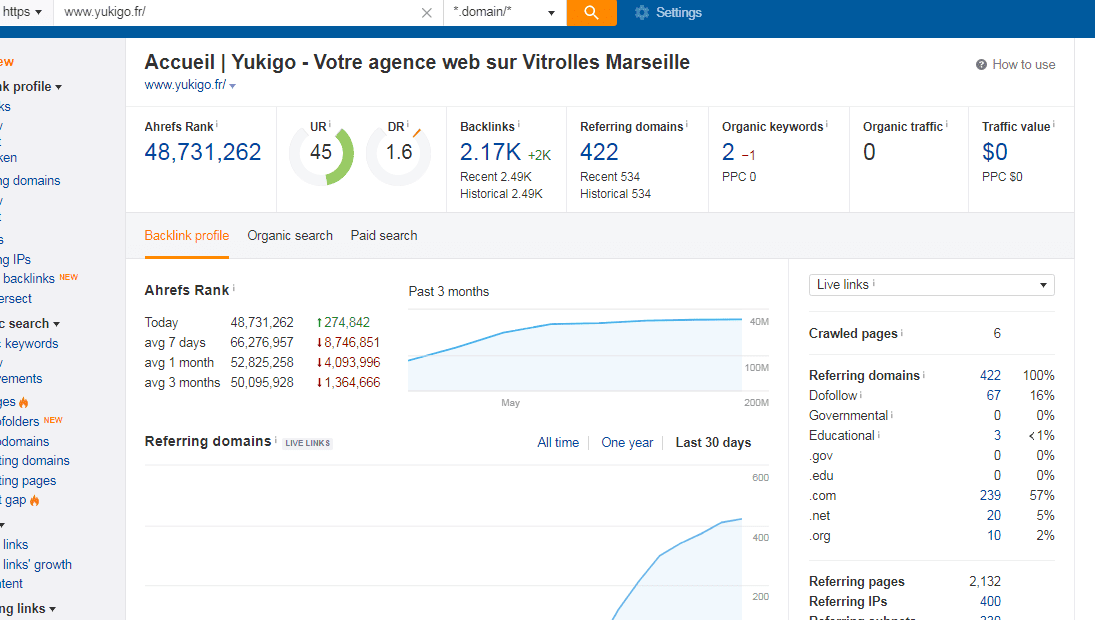This screenshot has height=620, width=1095.
Task: Click avg 7 days rank 66,276,957
Action: click(262, 342)
